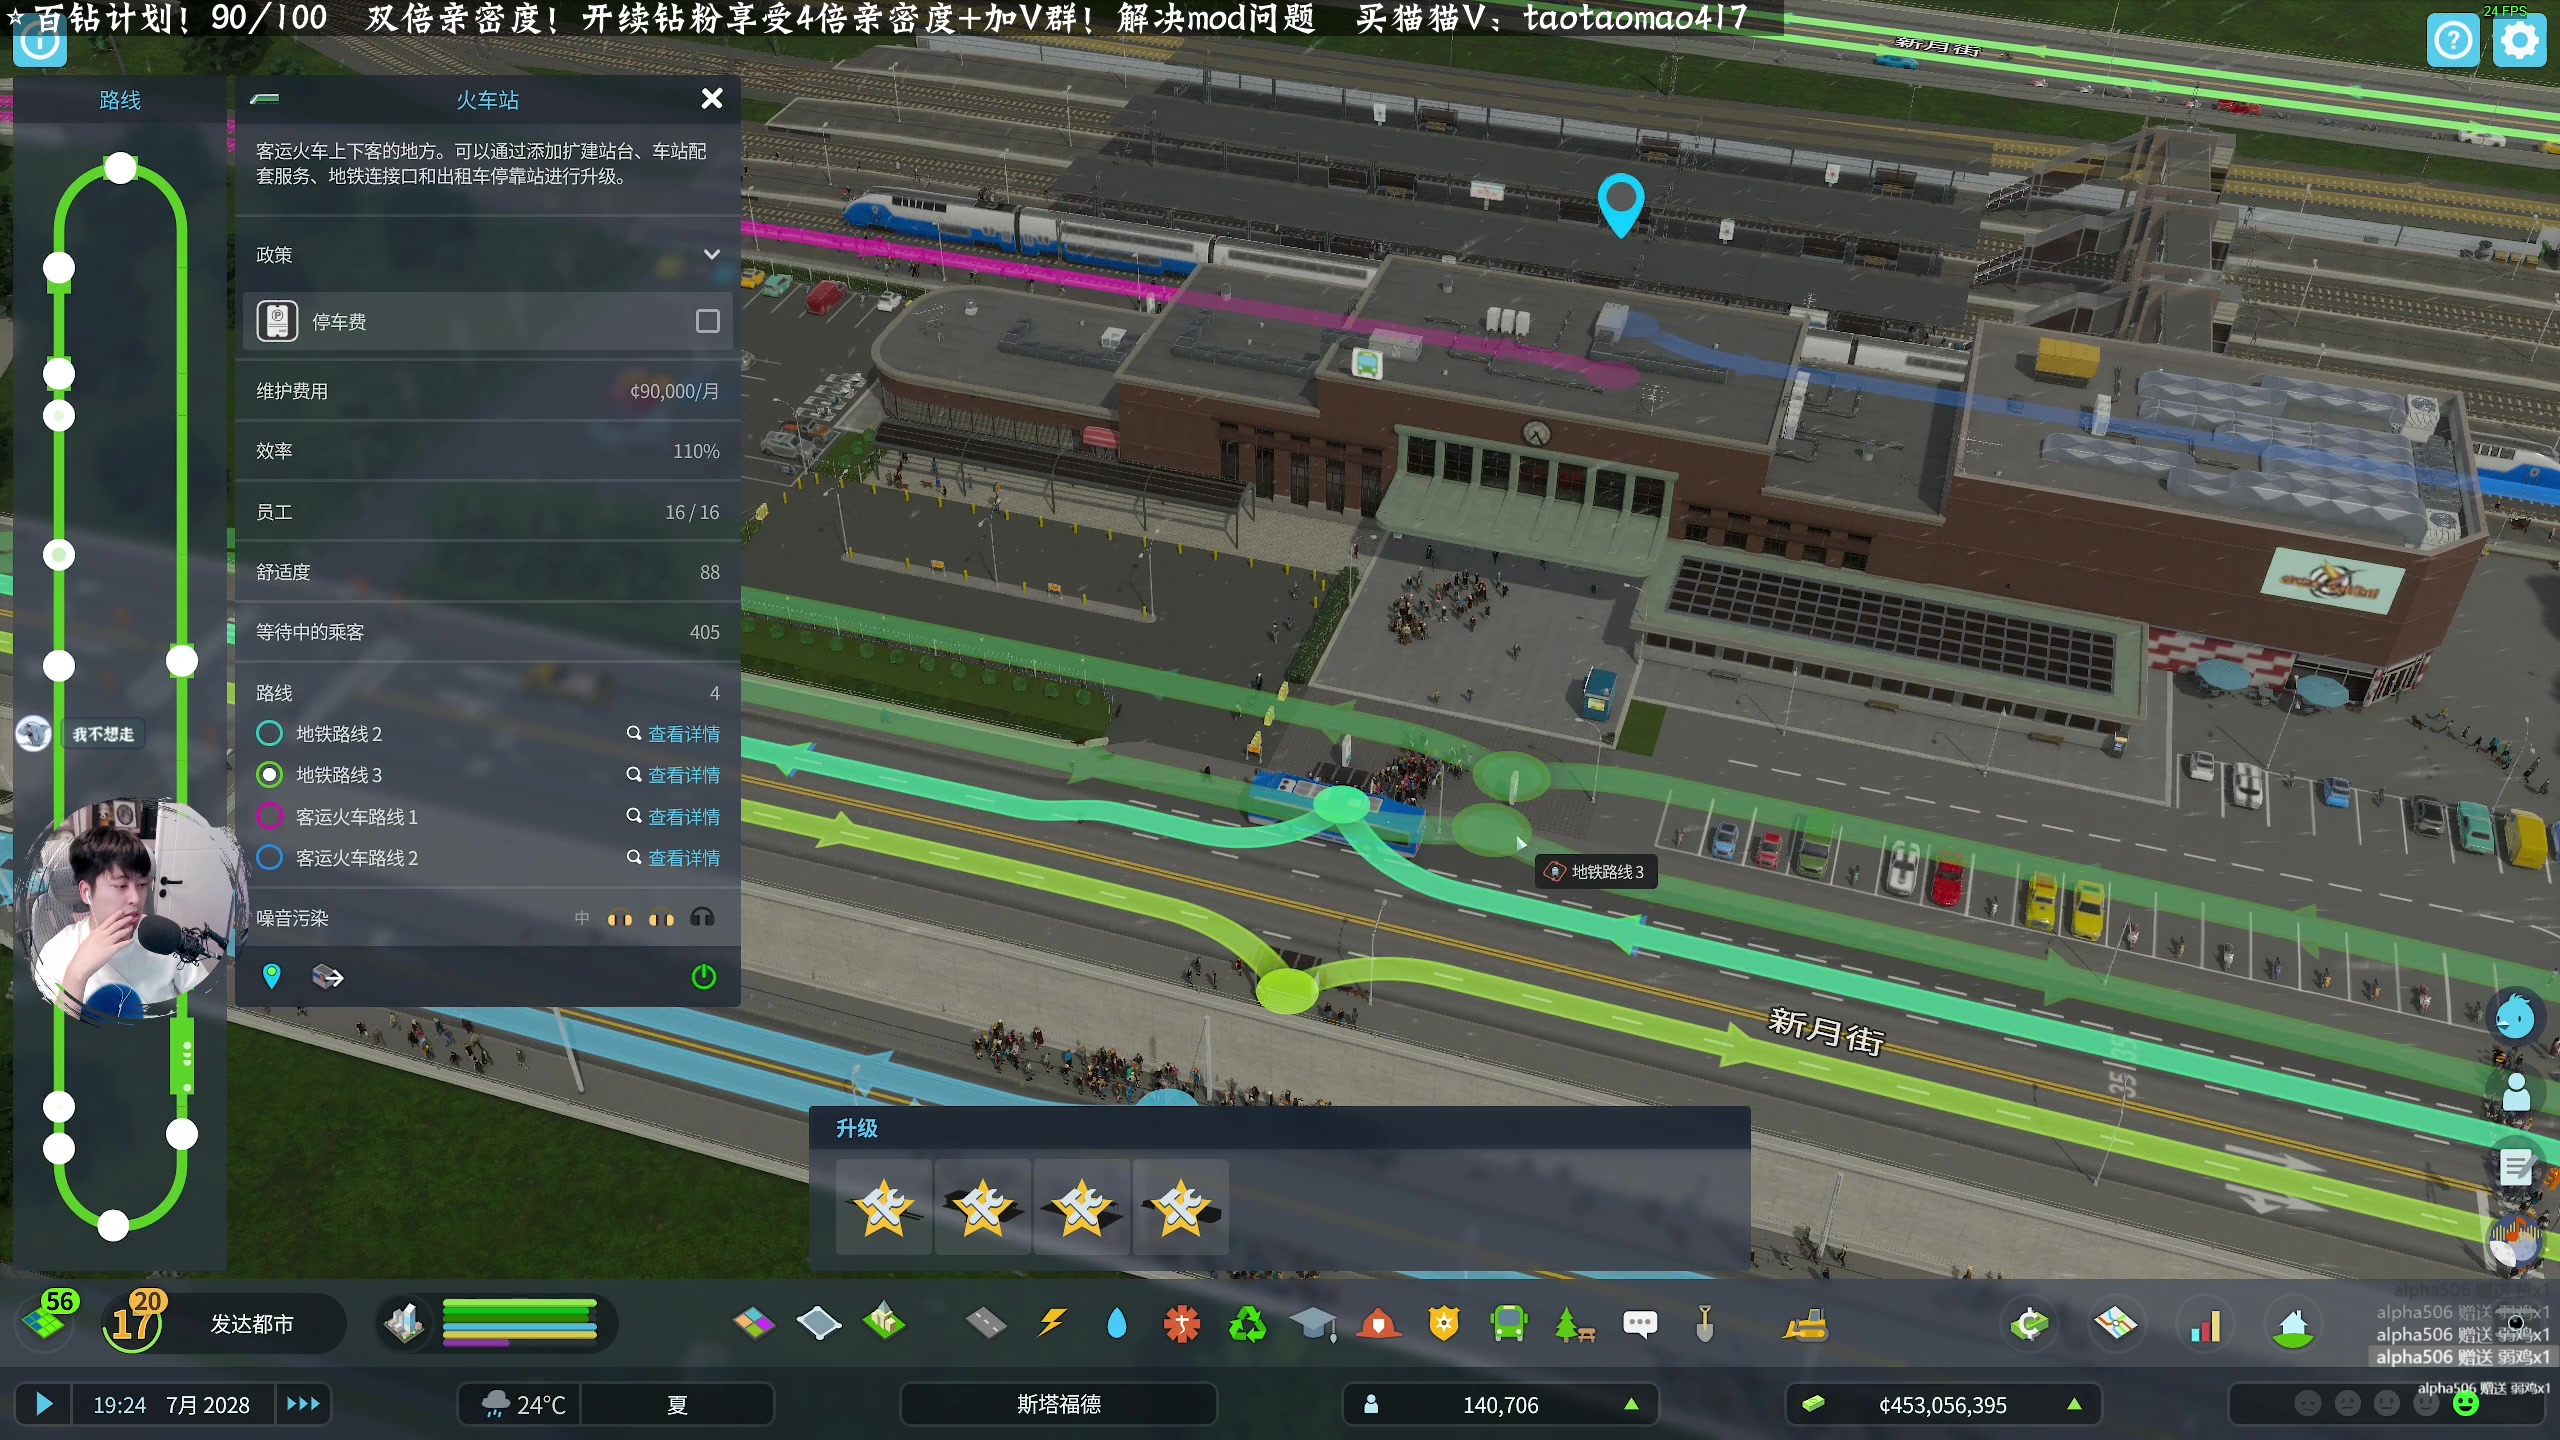Click the 等待中的乘客 405 row
This screenshot has width=2560, height=1440.
pyautogui.click(x=488, y=632)
